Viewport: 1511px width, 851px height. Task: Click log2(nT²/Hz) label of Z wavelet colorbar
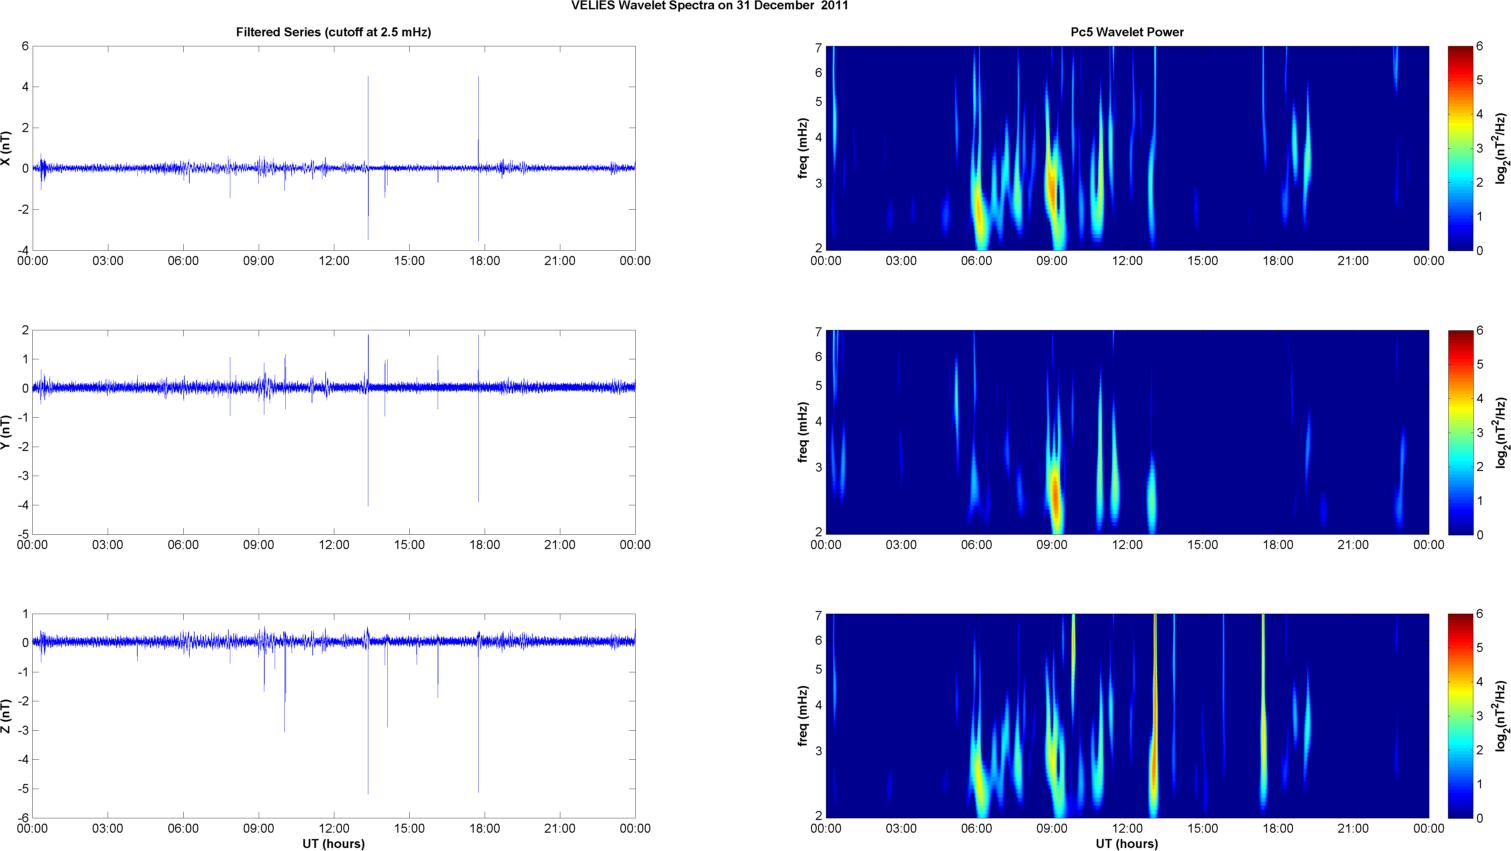pos(1502,716)
